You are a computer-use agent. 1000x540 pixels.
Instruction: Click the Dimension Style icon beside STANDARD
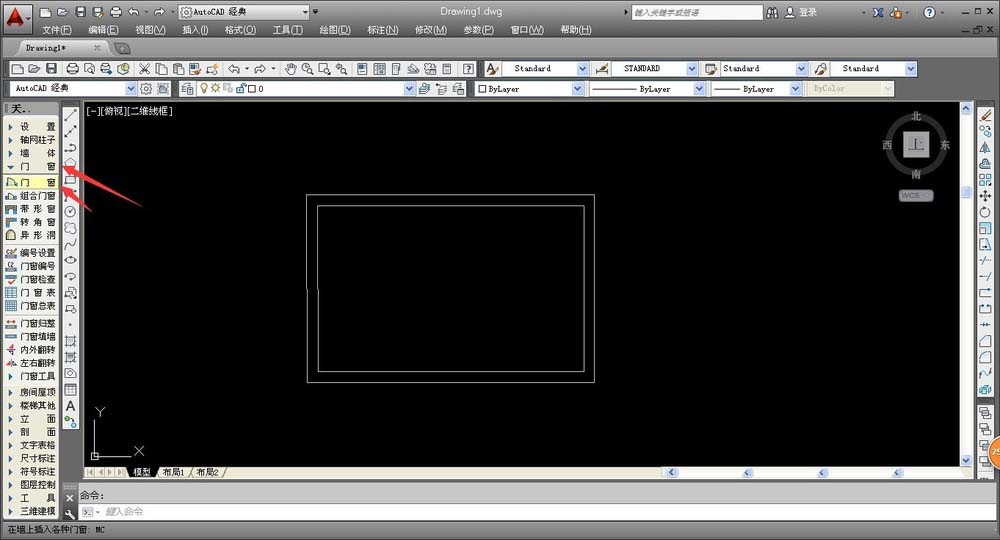[601, 69]
